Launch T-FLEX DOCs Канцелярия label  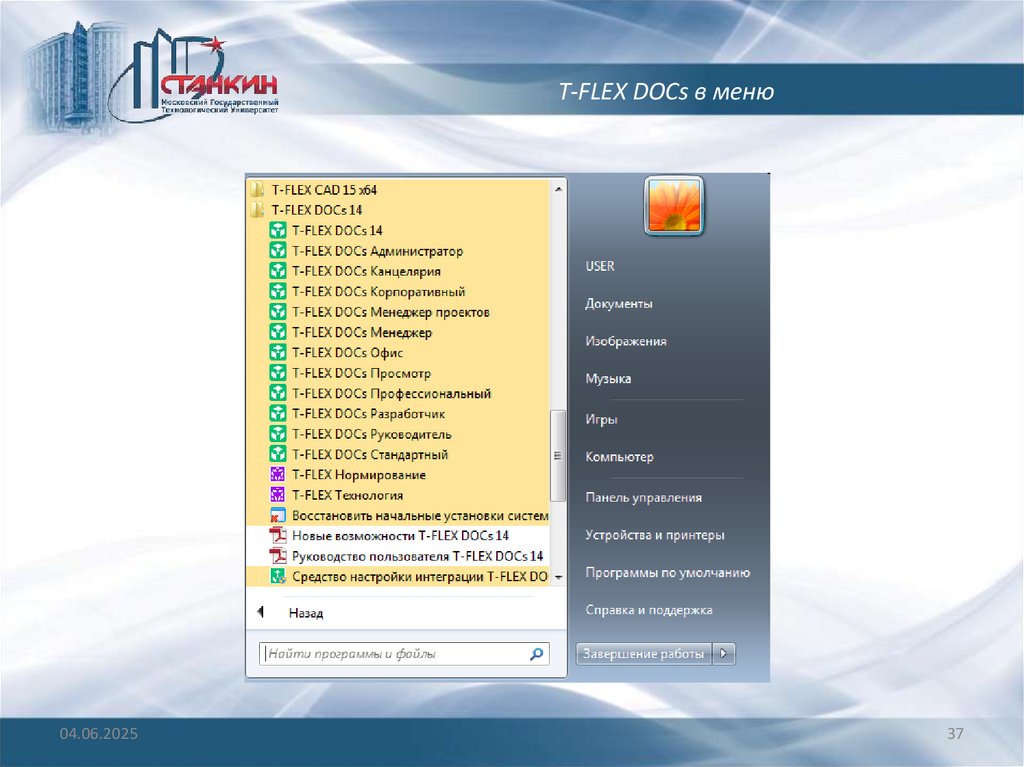(x=366, y=271)
